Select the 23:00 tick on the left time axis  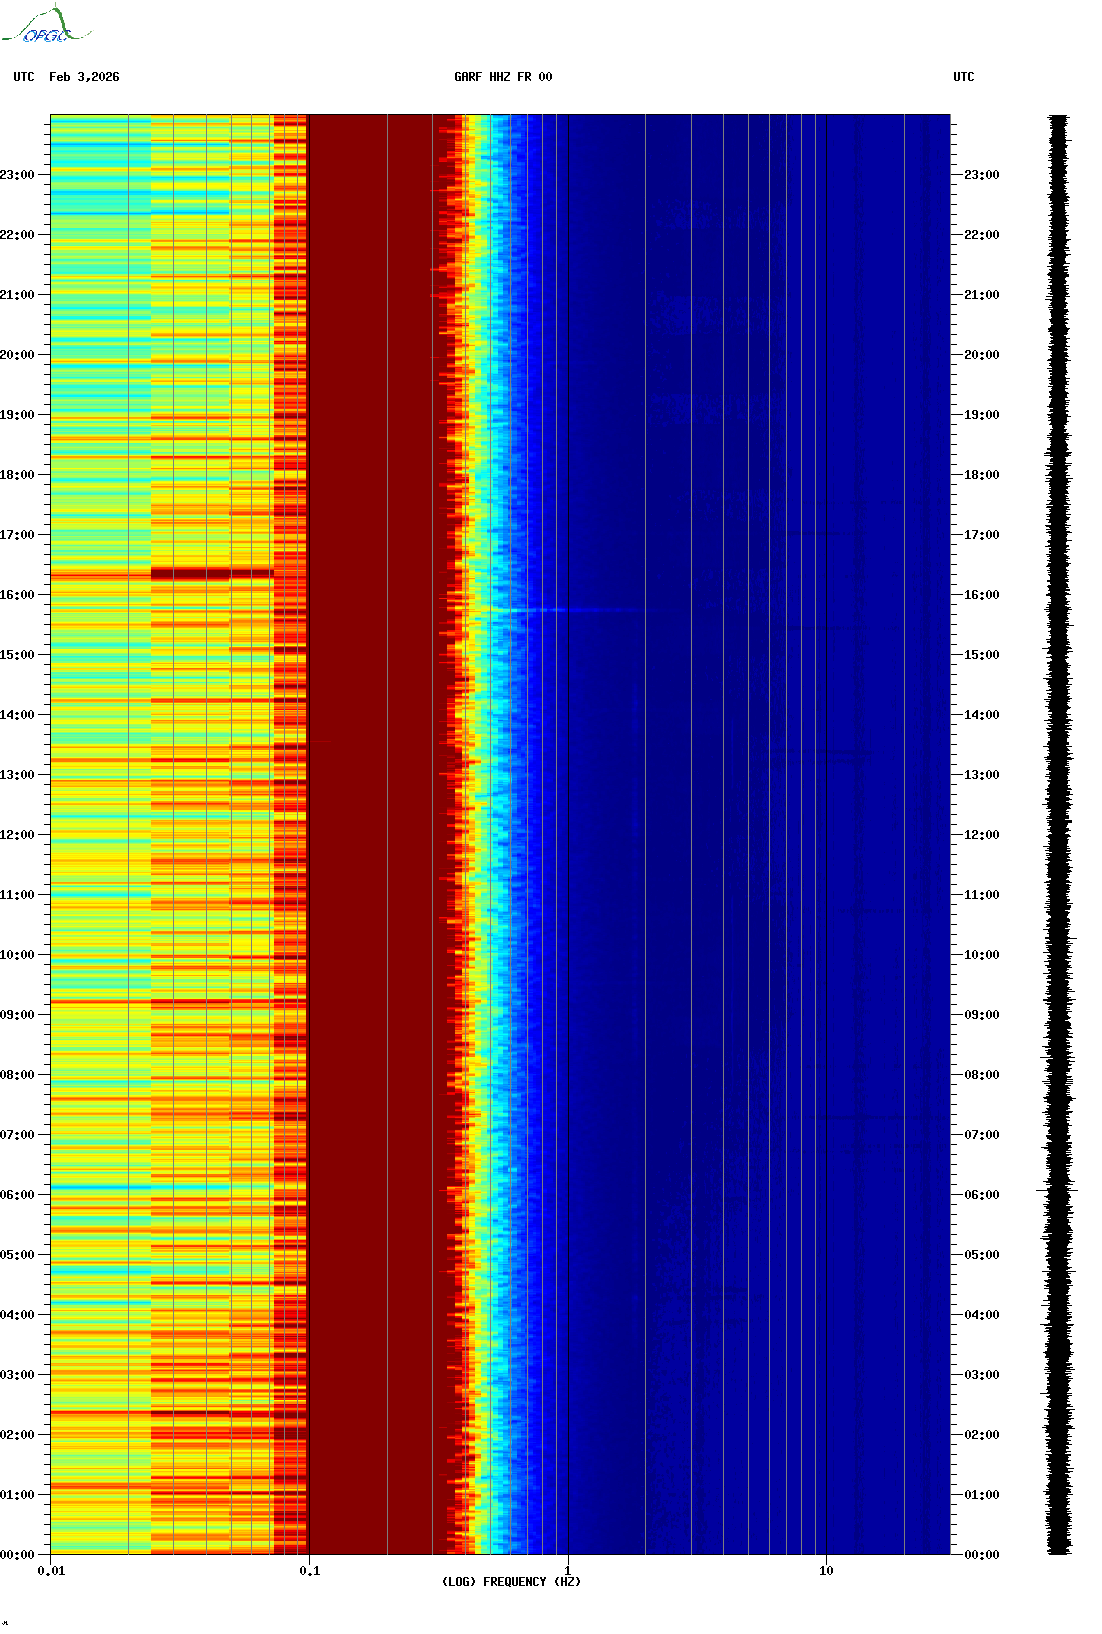click(x=18, y=175)
